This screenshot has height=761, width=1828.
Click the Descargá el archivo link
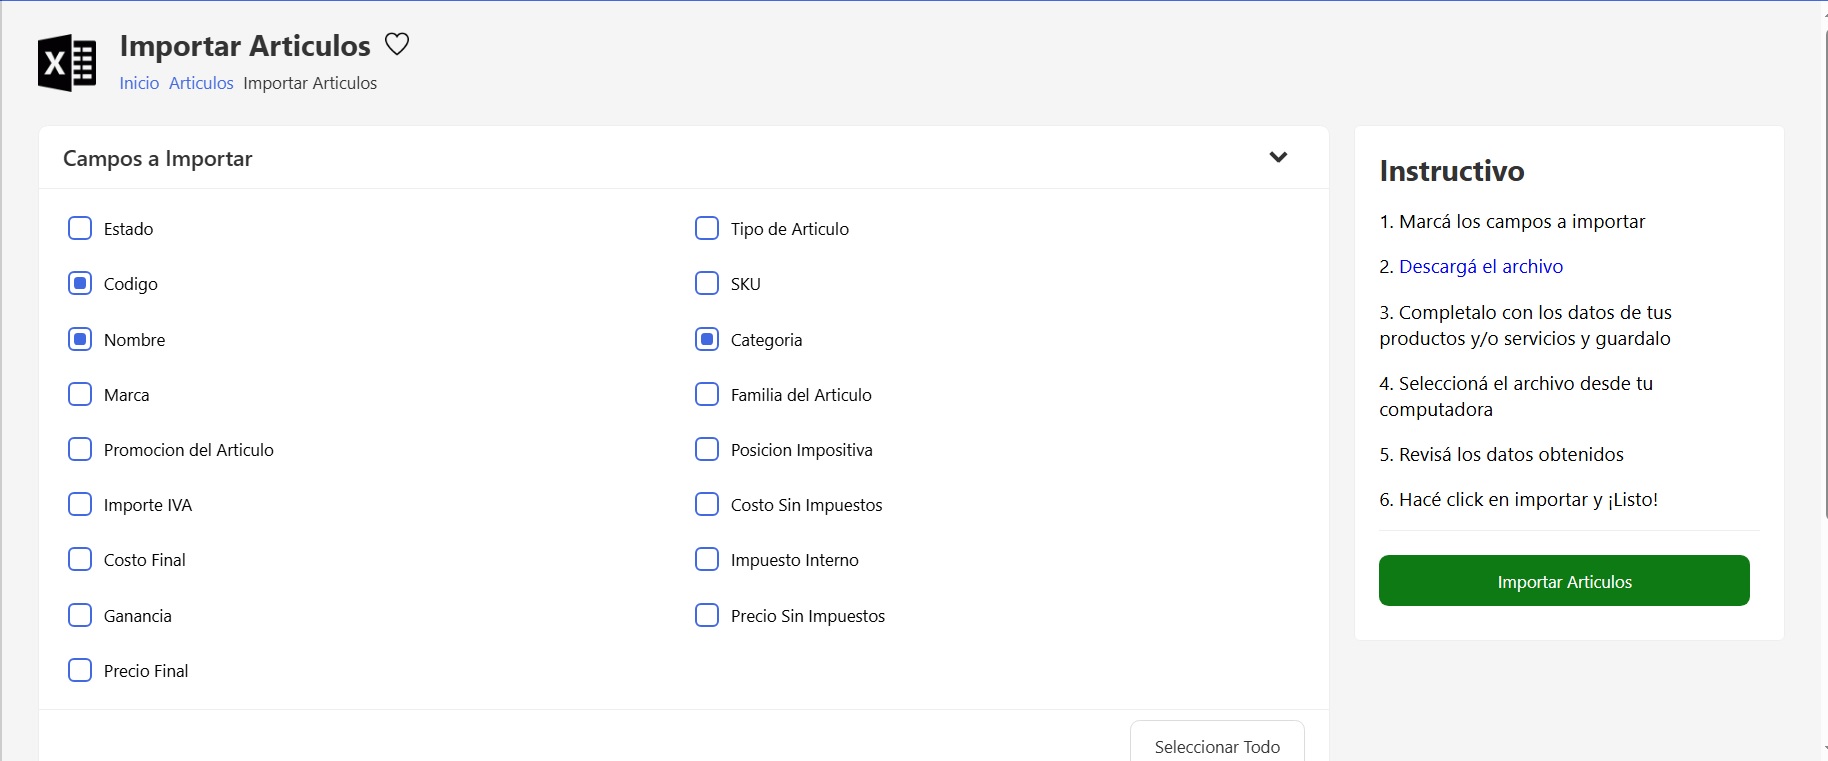point(1480,267)
